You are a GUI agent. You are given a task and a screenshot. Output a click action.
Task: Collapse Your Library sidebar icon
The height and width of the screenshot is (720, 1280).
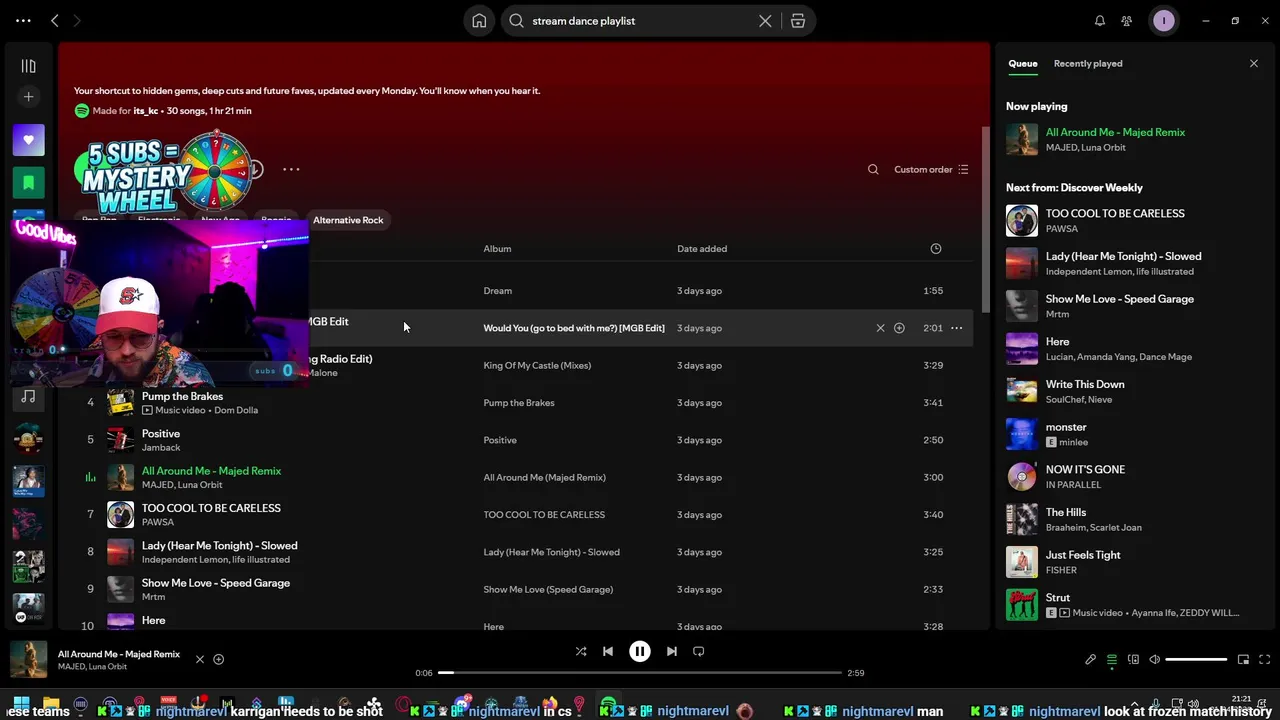pyautogui.click(x=28, y=66)
